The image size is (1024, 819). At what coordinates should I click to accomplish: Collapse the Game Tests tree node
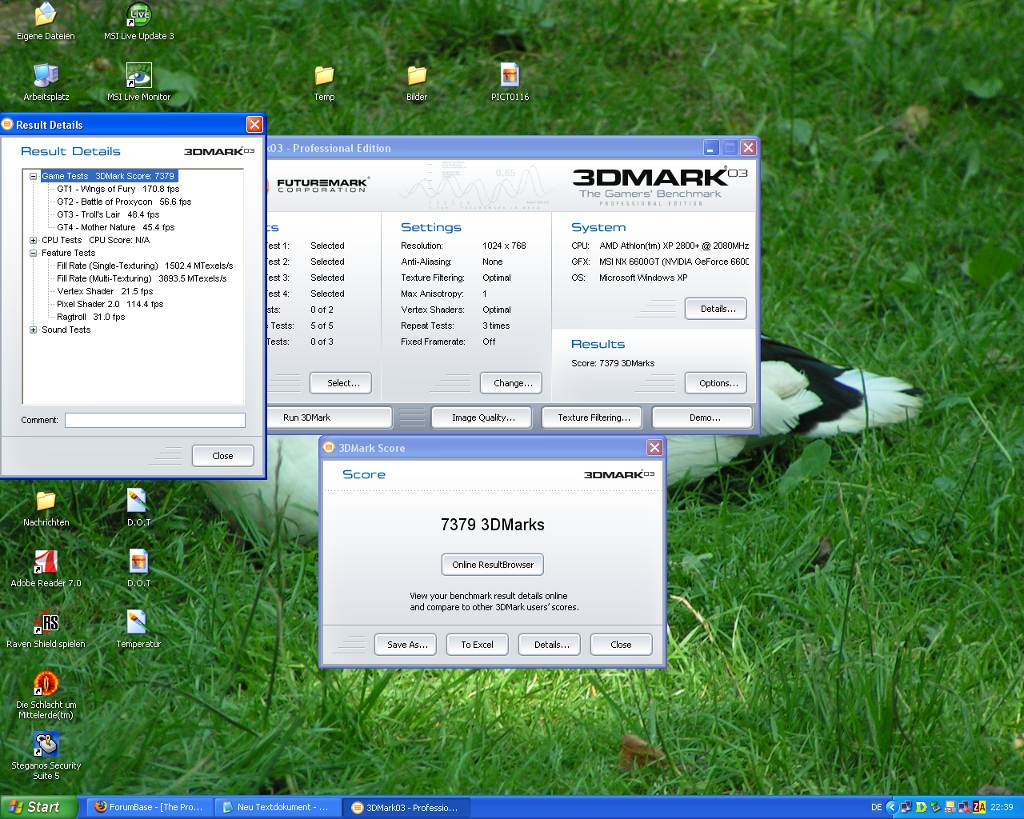[33, 176]
